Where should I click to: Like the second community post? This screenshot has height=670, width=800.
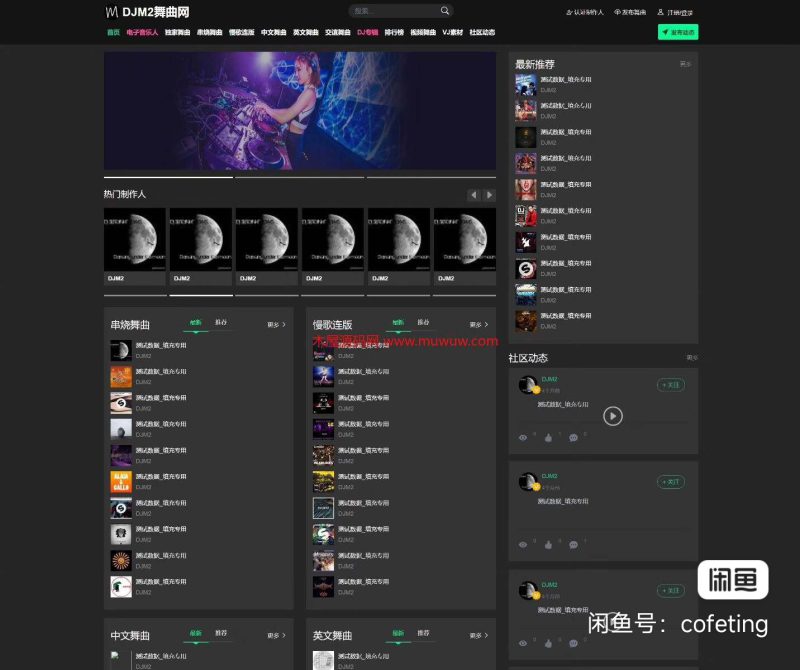548,545
